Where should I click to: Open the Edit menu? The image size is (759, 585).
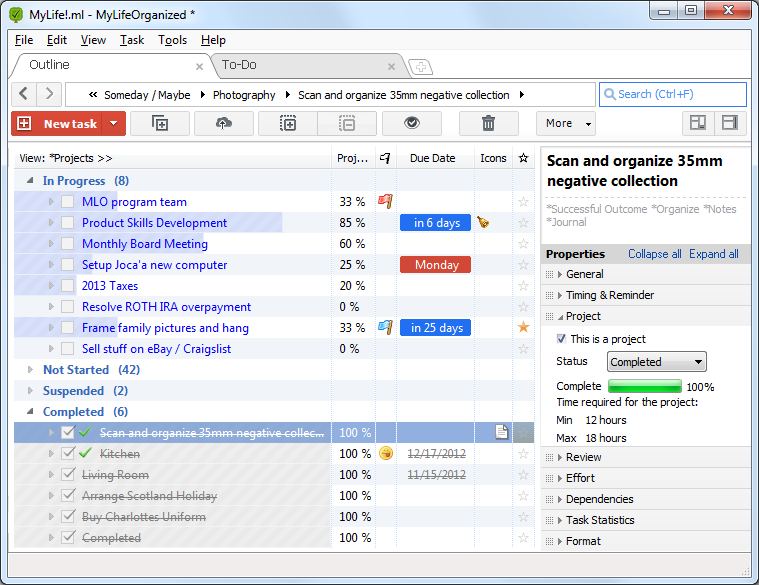click(57, 40)
